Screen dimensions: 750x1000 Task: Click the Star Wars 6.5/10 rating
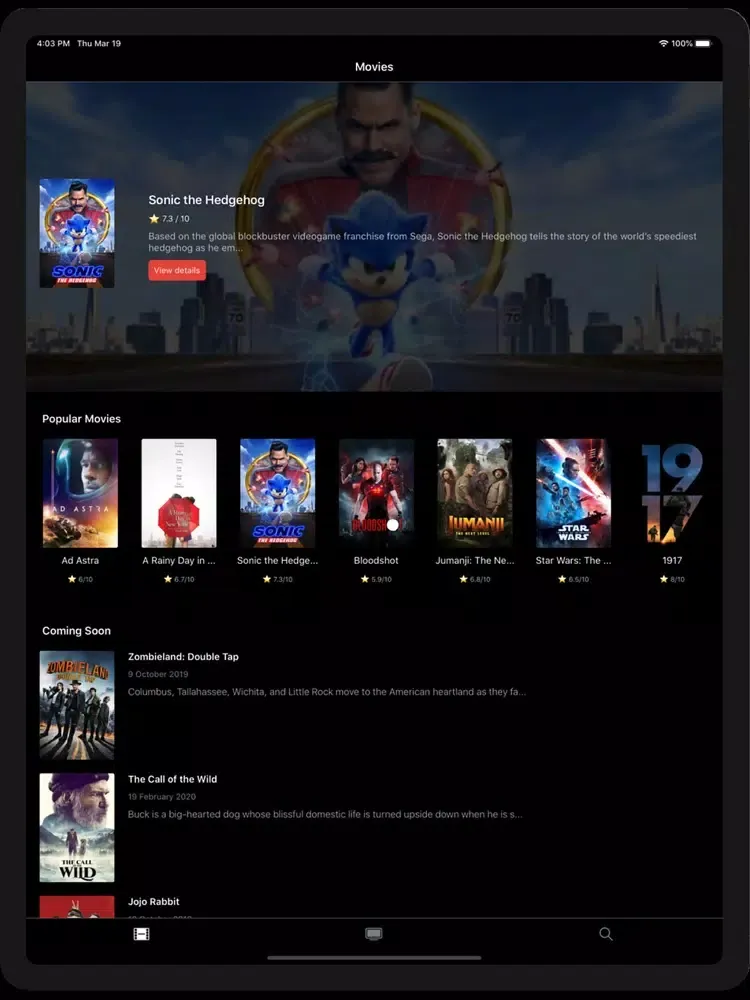point(573,579)
